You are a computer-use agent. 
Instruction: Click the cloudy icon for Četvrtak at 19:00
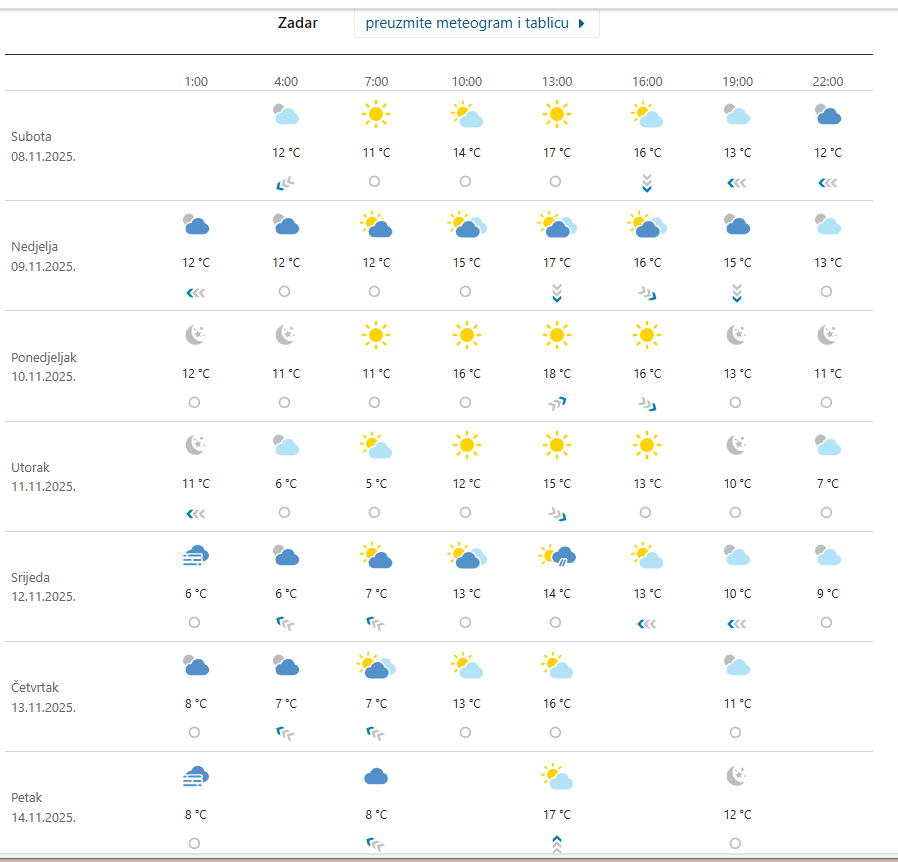tap(737, 666)
